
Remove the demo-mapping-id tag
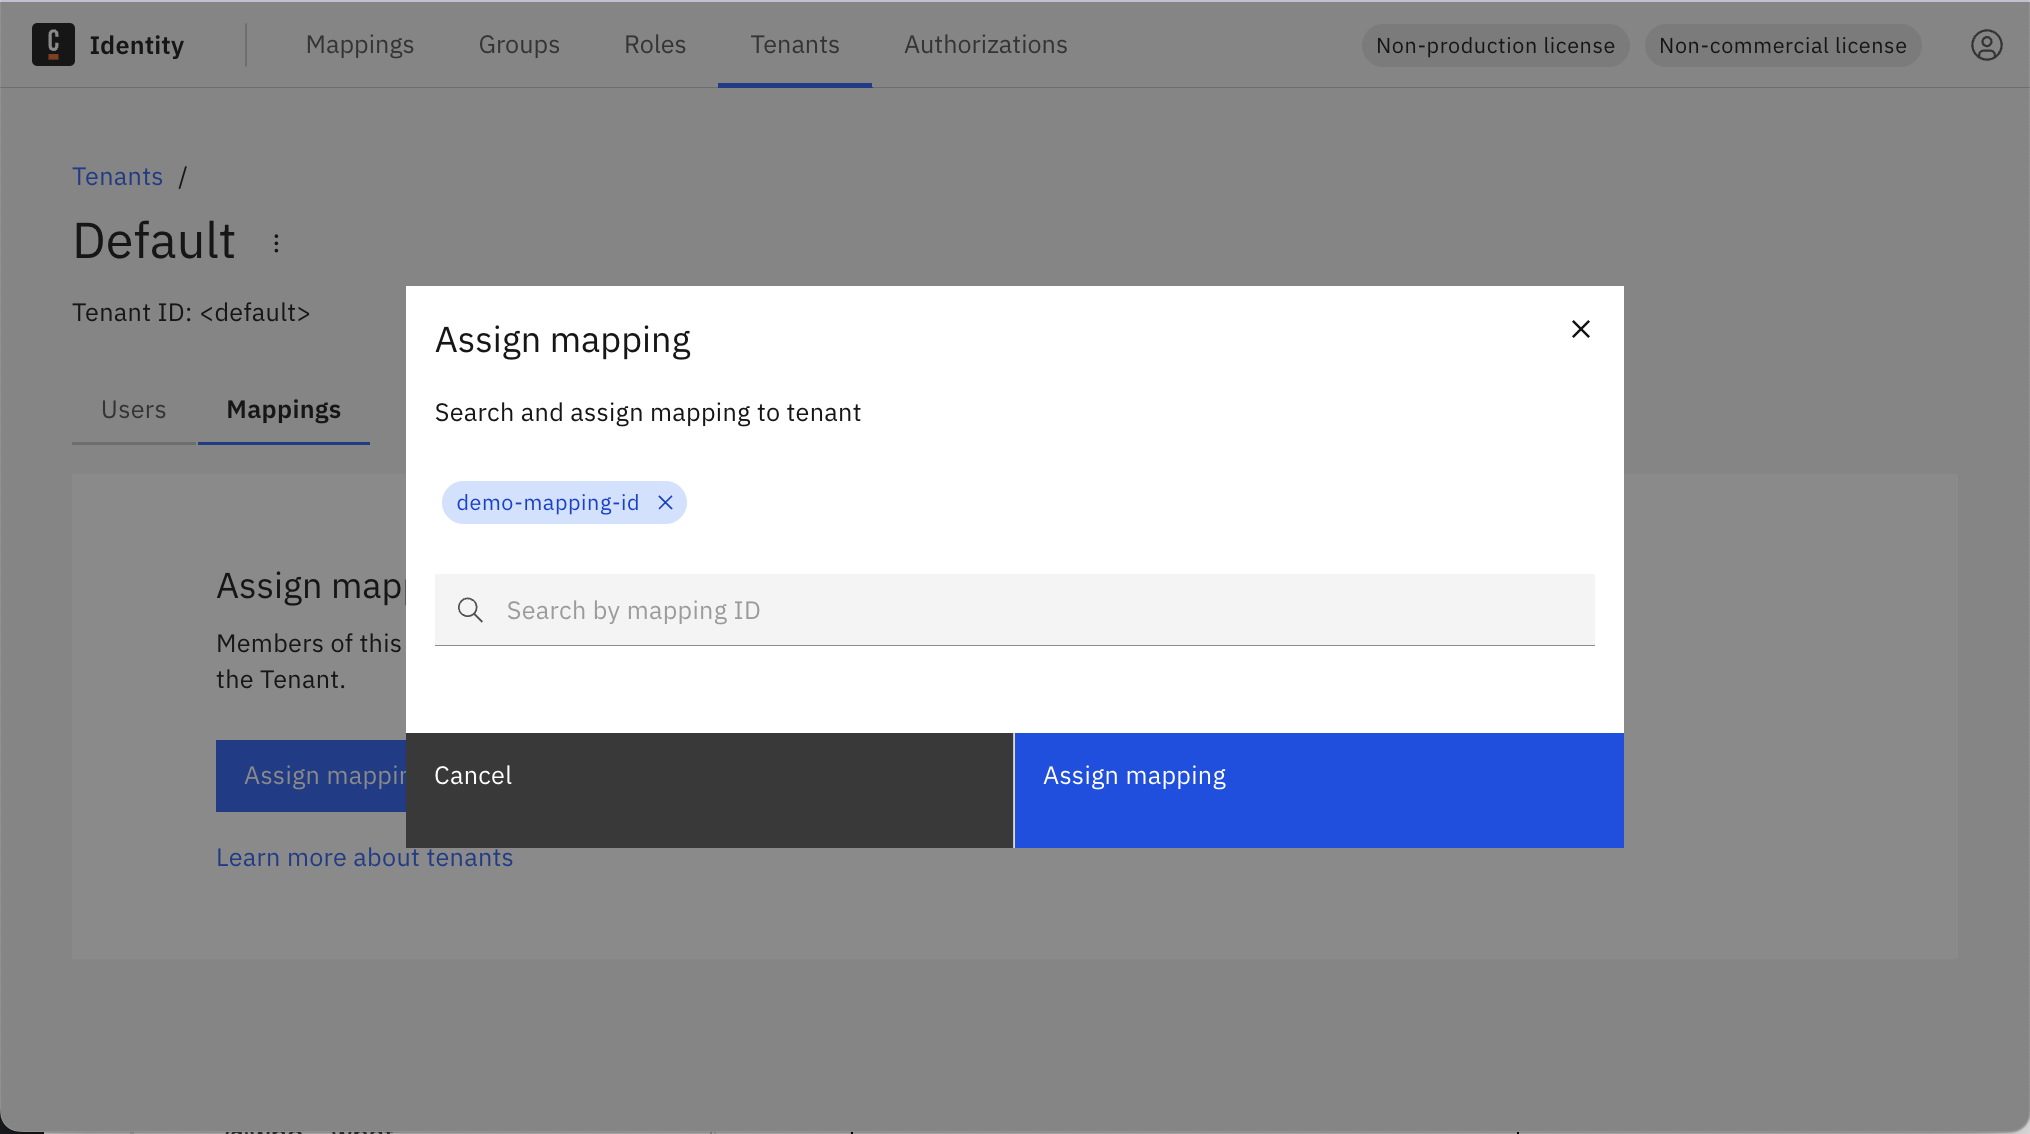click(x=665, y=502)
